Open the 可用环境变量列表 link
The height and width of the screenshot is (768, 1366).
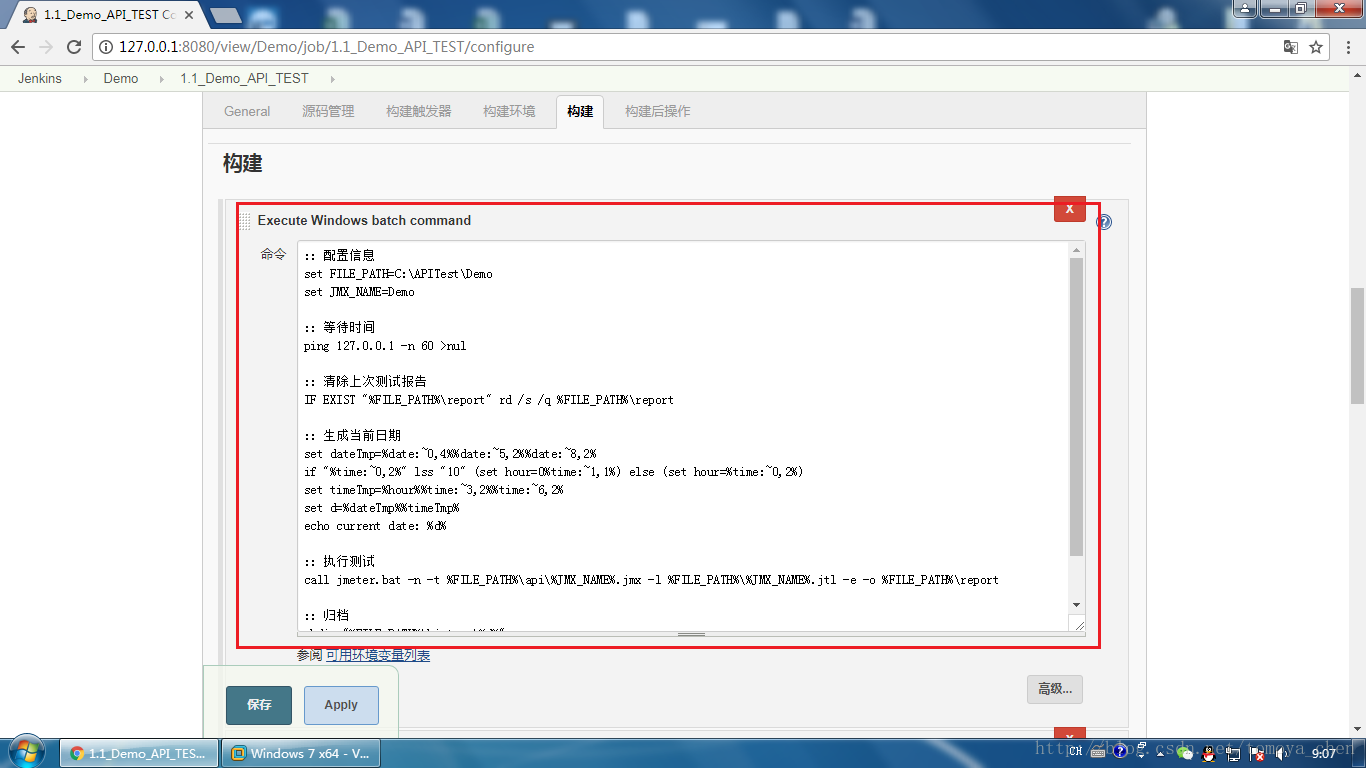378,655
